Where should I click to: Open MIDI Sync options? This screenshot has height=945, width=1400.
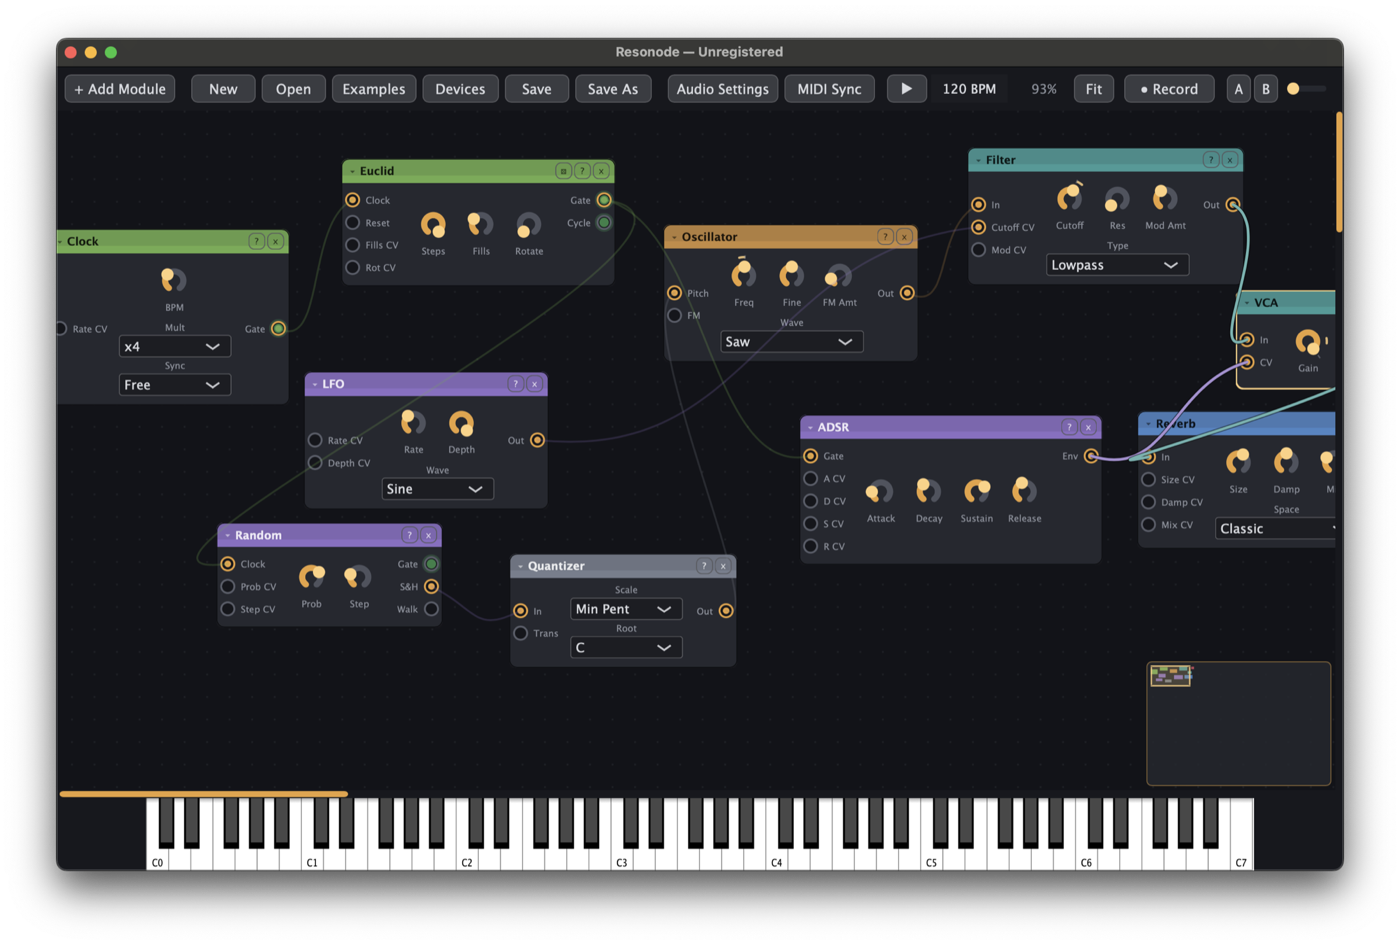(x=829, y=89)
